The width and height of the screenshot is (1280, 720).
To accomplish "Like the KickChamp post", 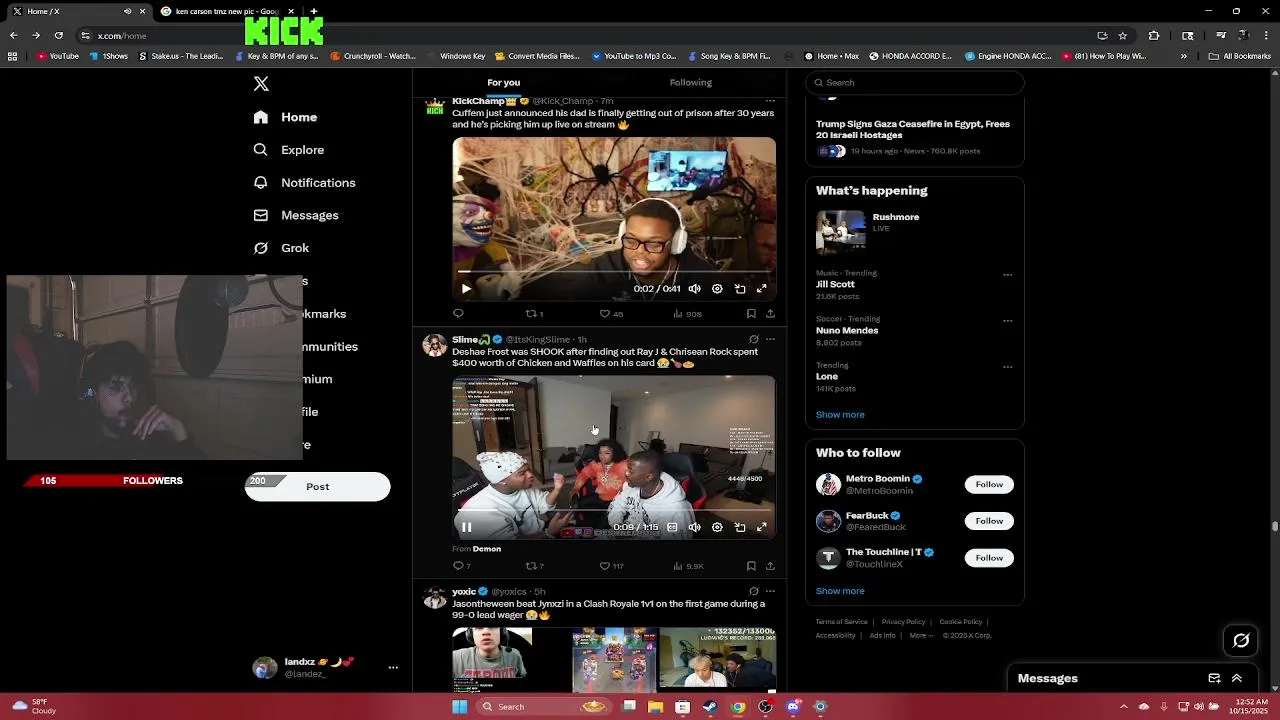I will pyautogui.click(x=610, y=314).
